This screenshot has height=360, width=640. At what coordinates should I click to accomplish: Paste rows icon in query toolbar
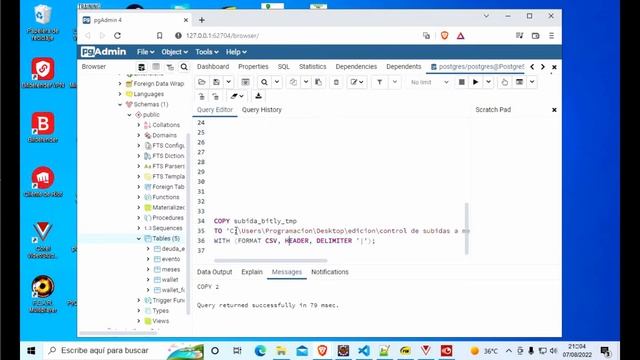coord(318,82)
